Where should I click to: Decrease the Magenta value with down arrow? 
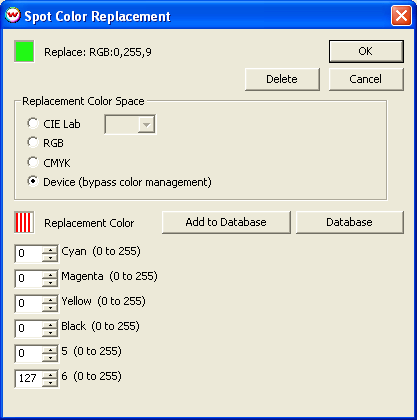point(50,283)
